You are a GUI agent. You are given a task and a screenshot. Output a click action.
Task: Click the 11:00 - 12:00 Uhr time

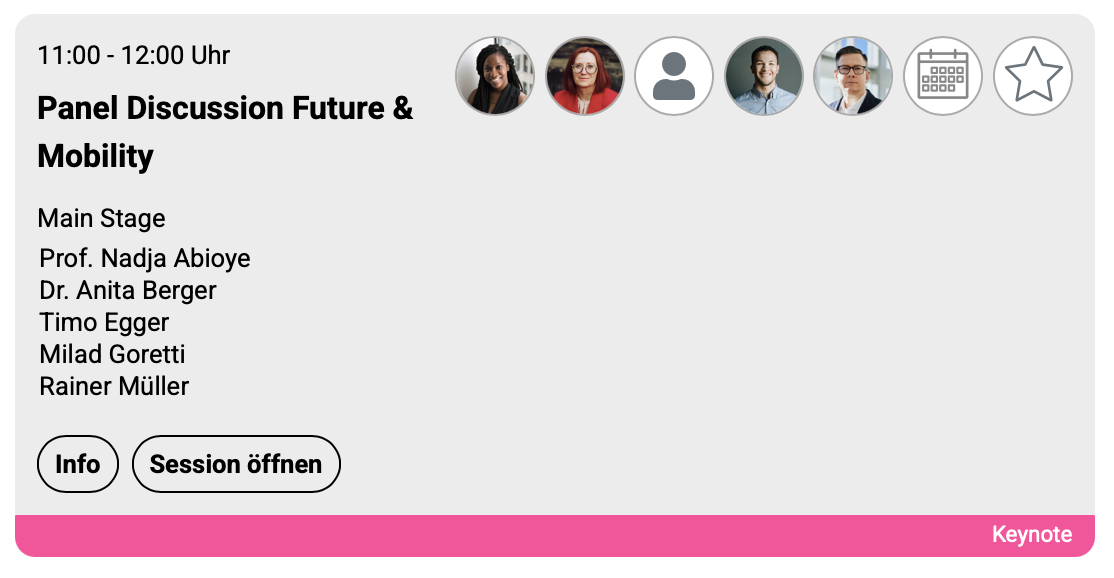coord(134,55)
